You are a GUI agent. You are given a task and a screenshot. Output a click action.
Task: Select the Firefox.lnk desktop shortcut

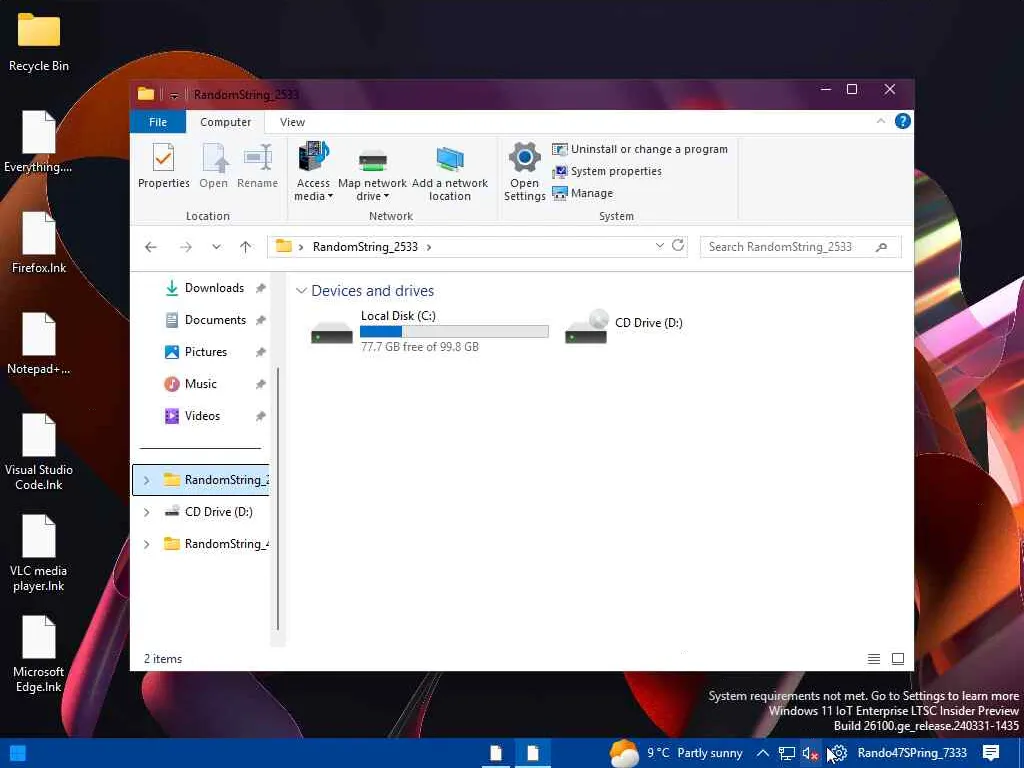[39, 243]
